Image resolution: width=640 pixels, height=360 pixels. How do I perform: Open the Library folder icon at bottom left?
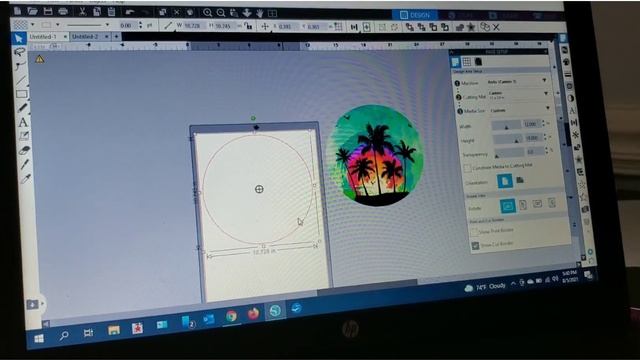tap(32, 304)
